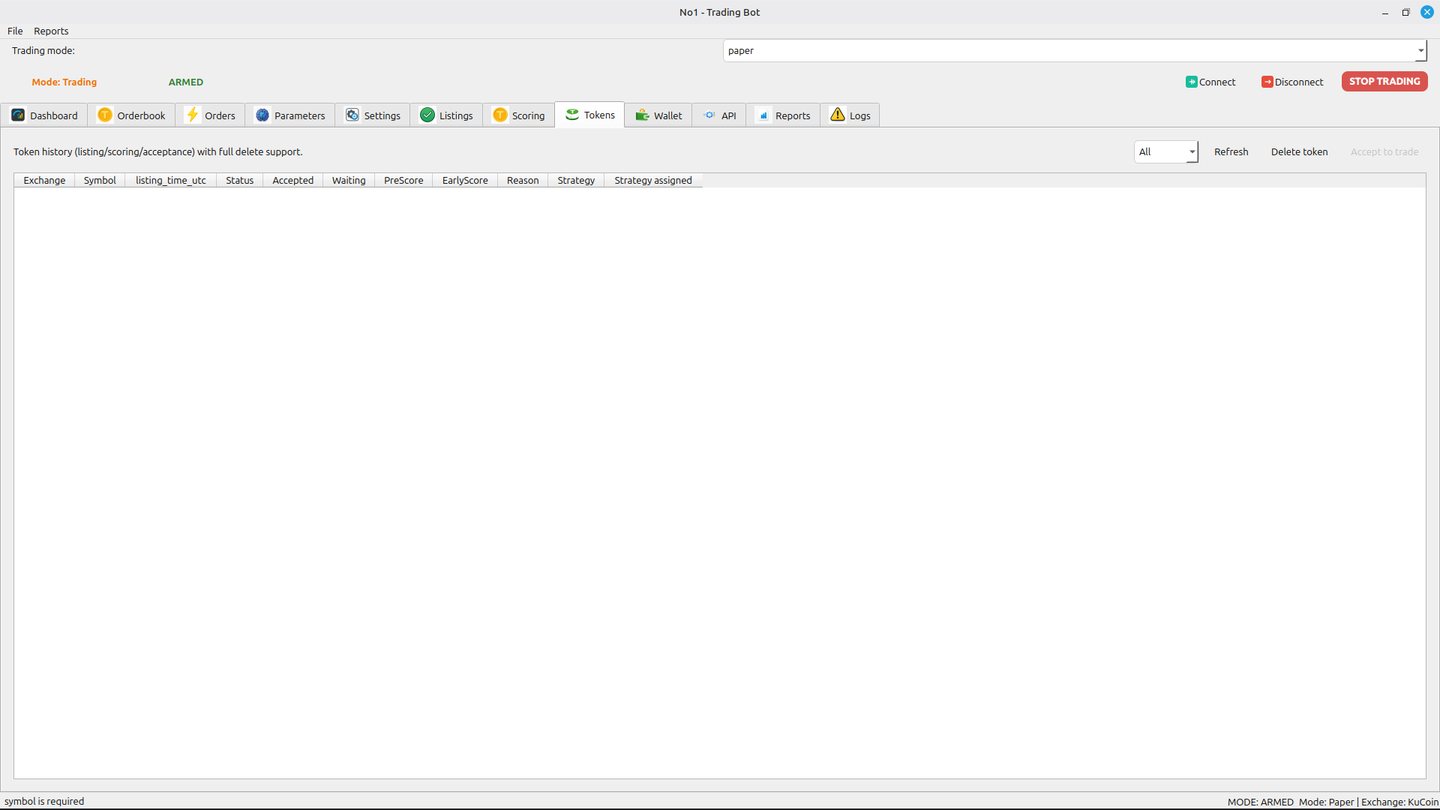Click the Wallet icon

(642, 115)
